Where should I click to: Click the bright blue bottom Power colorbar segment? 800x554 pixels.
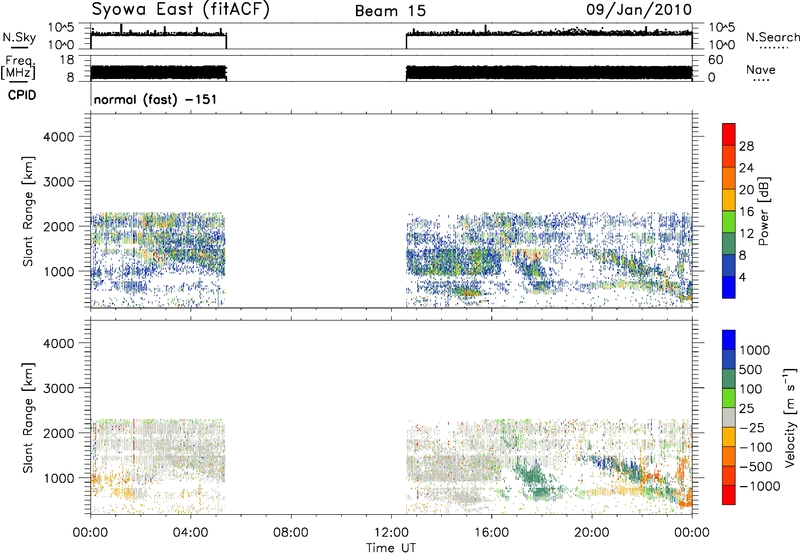(x=729, y=287)
